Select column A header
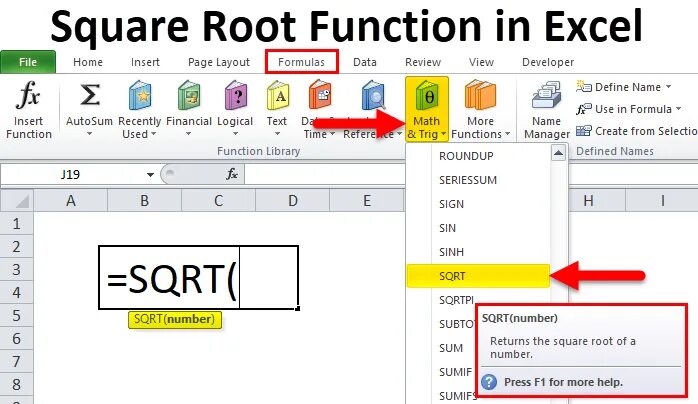Screen dimensions: 698x404 [71, 201]
